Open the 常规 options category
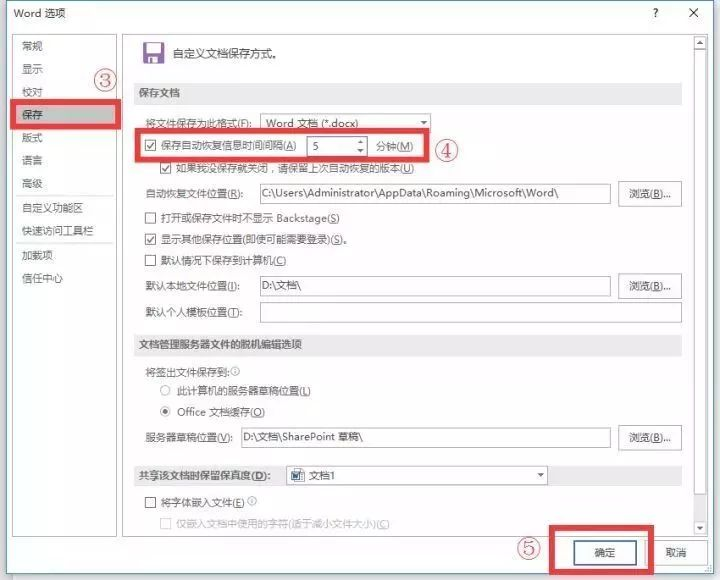Screen dimensions: 720x580 pos(32,46)
